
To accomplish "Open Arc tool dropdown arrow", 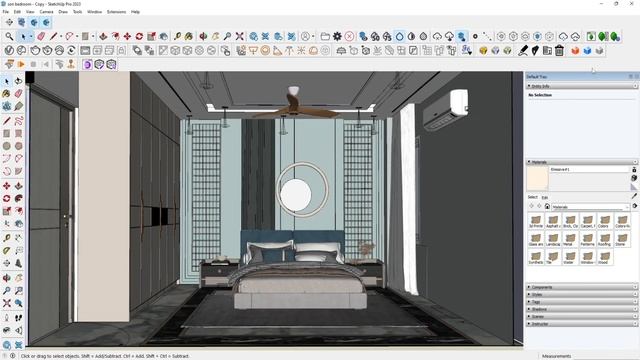I will (x=77, y=36).
